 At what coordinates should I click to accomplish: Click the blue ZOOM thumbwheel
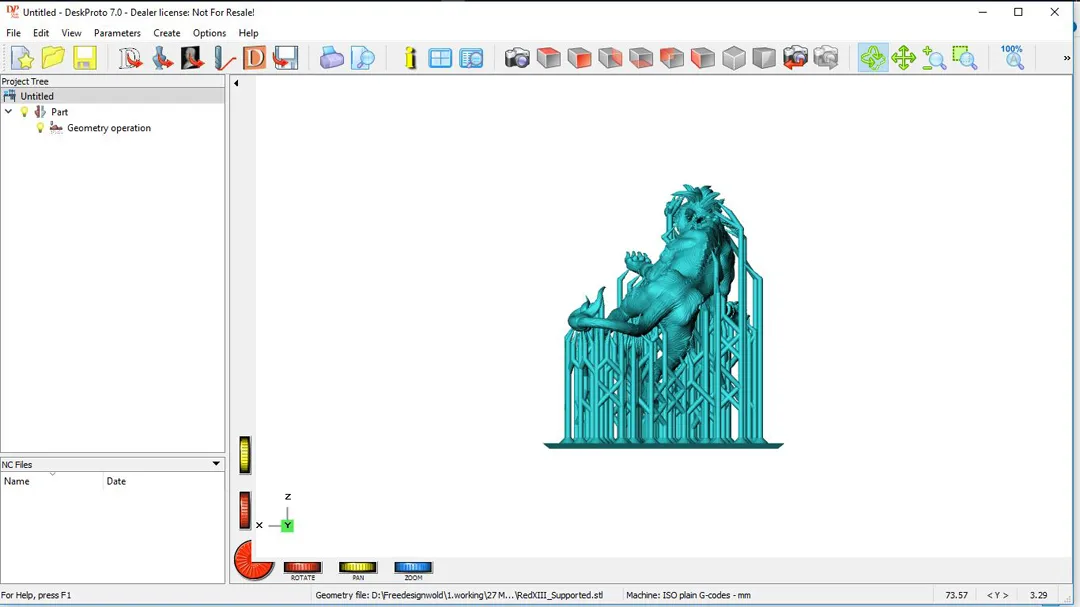point(413,567)
